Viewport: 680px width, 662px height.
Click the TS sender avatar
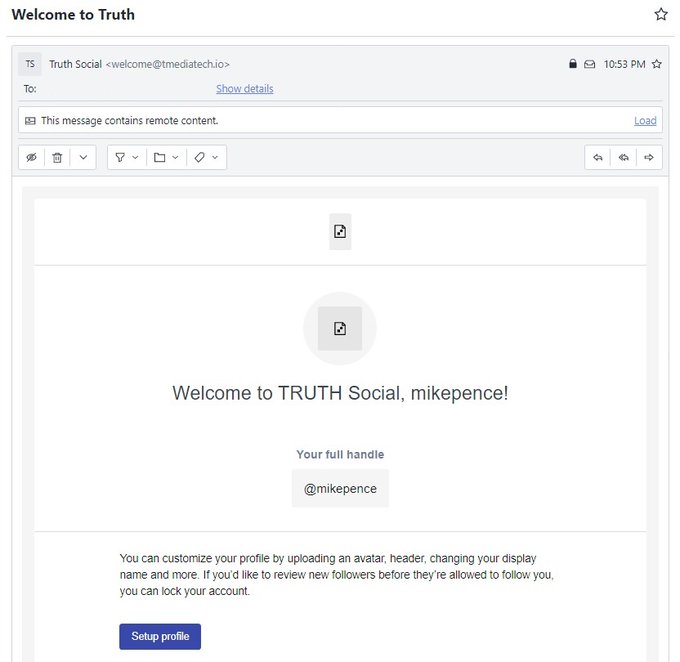pyautogui.click(x=30, y=64)
